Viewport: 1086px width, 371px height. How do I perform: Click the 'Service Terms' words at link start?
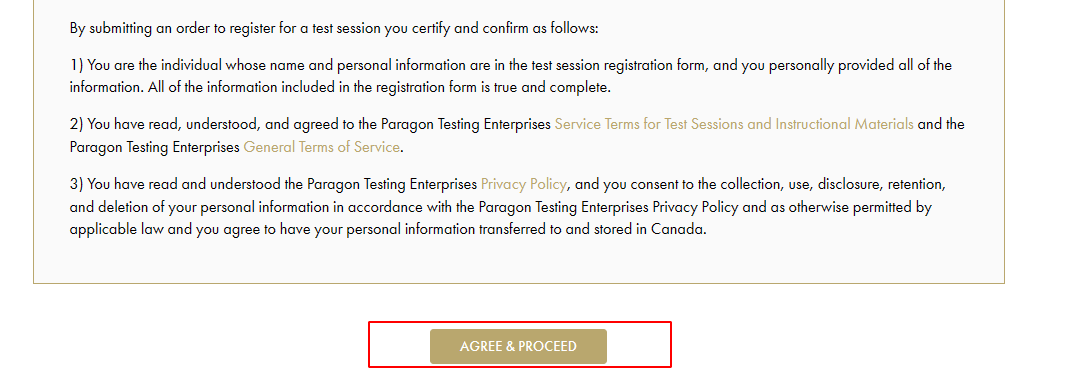pos(596,125)
